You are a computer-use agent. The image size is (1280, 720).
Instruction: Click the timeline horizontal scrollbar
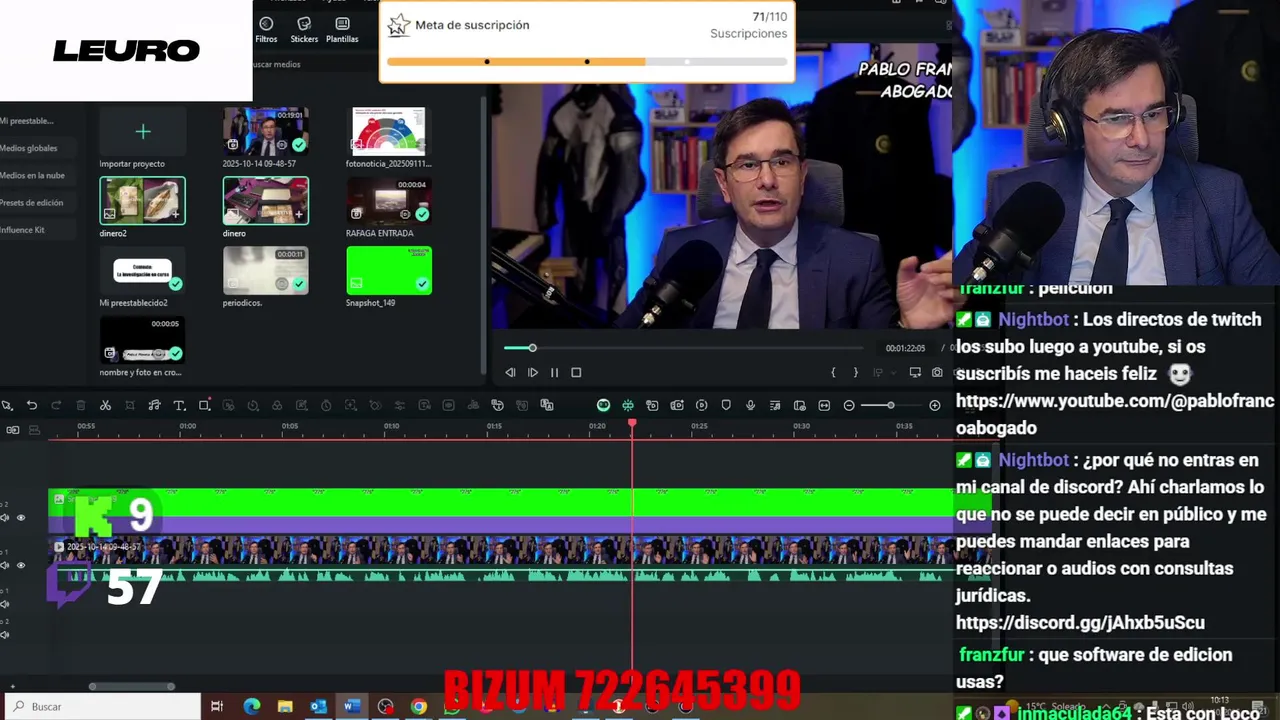132,686
